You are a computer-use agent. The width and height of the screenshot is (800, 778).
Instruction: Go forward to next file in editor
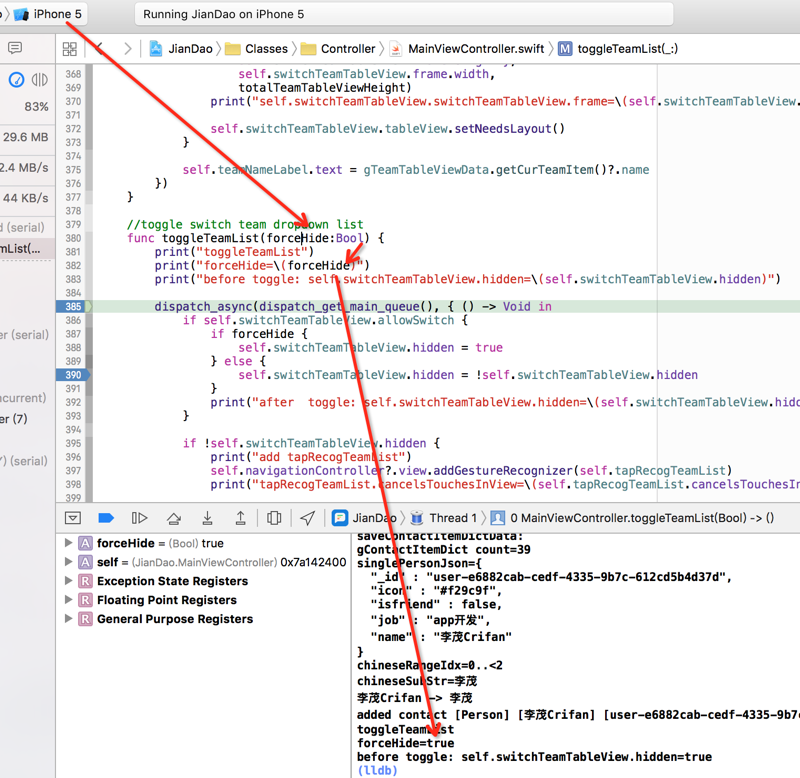[x=127, y=49]
